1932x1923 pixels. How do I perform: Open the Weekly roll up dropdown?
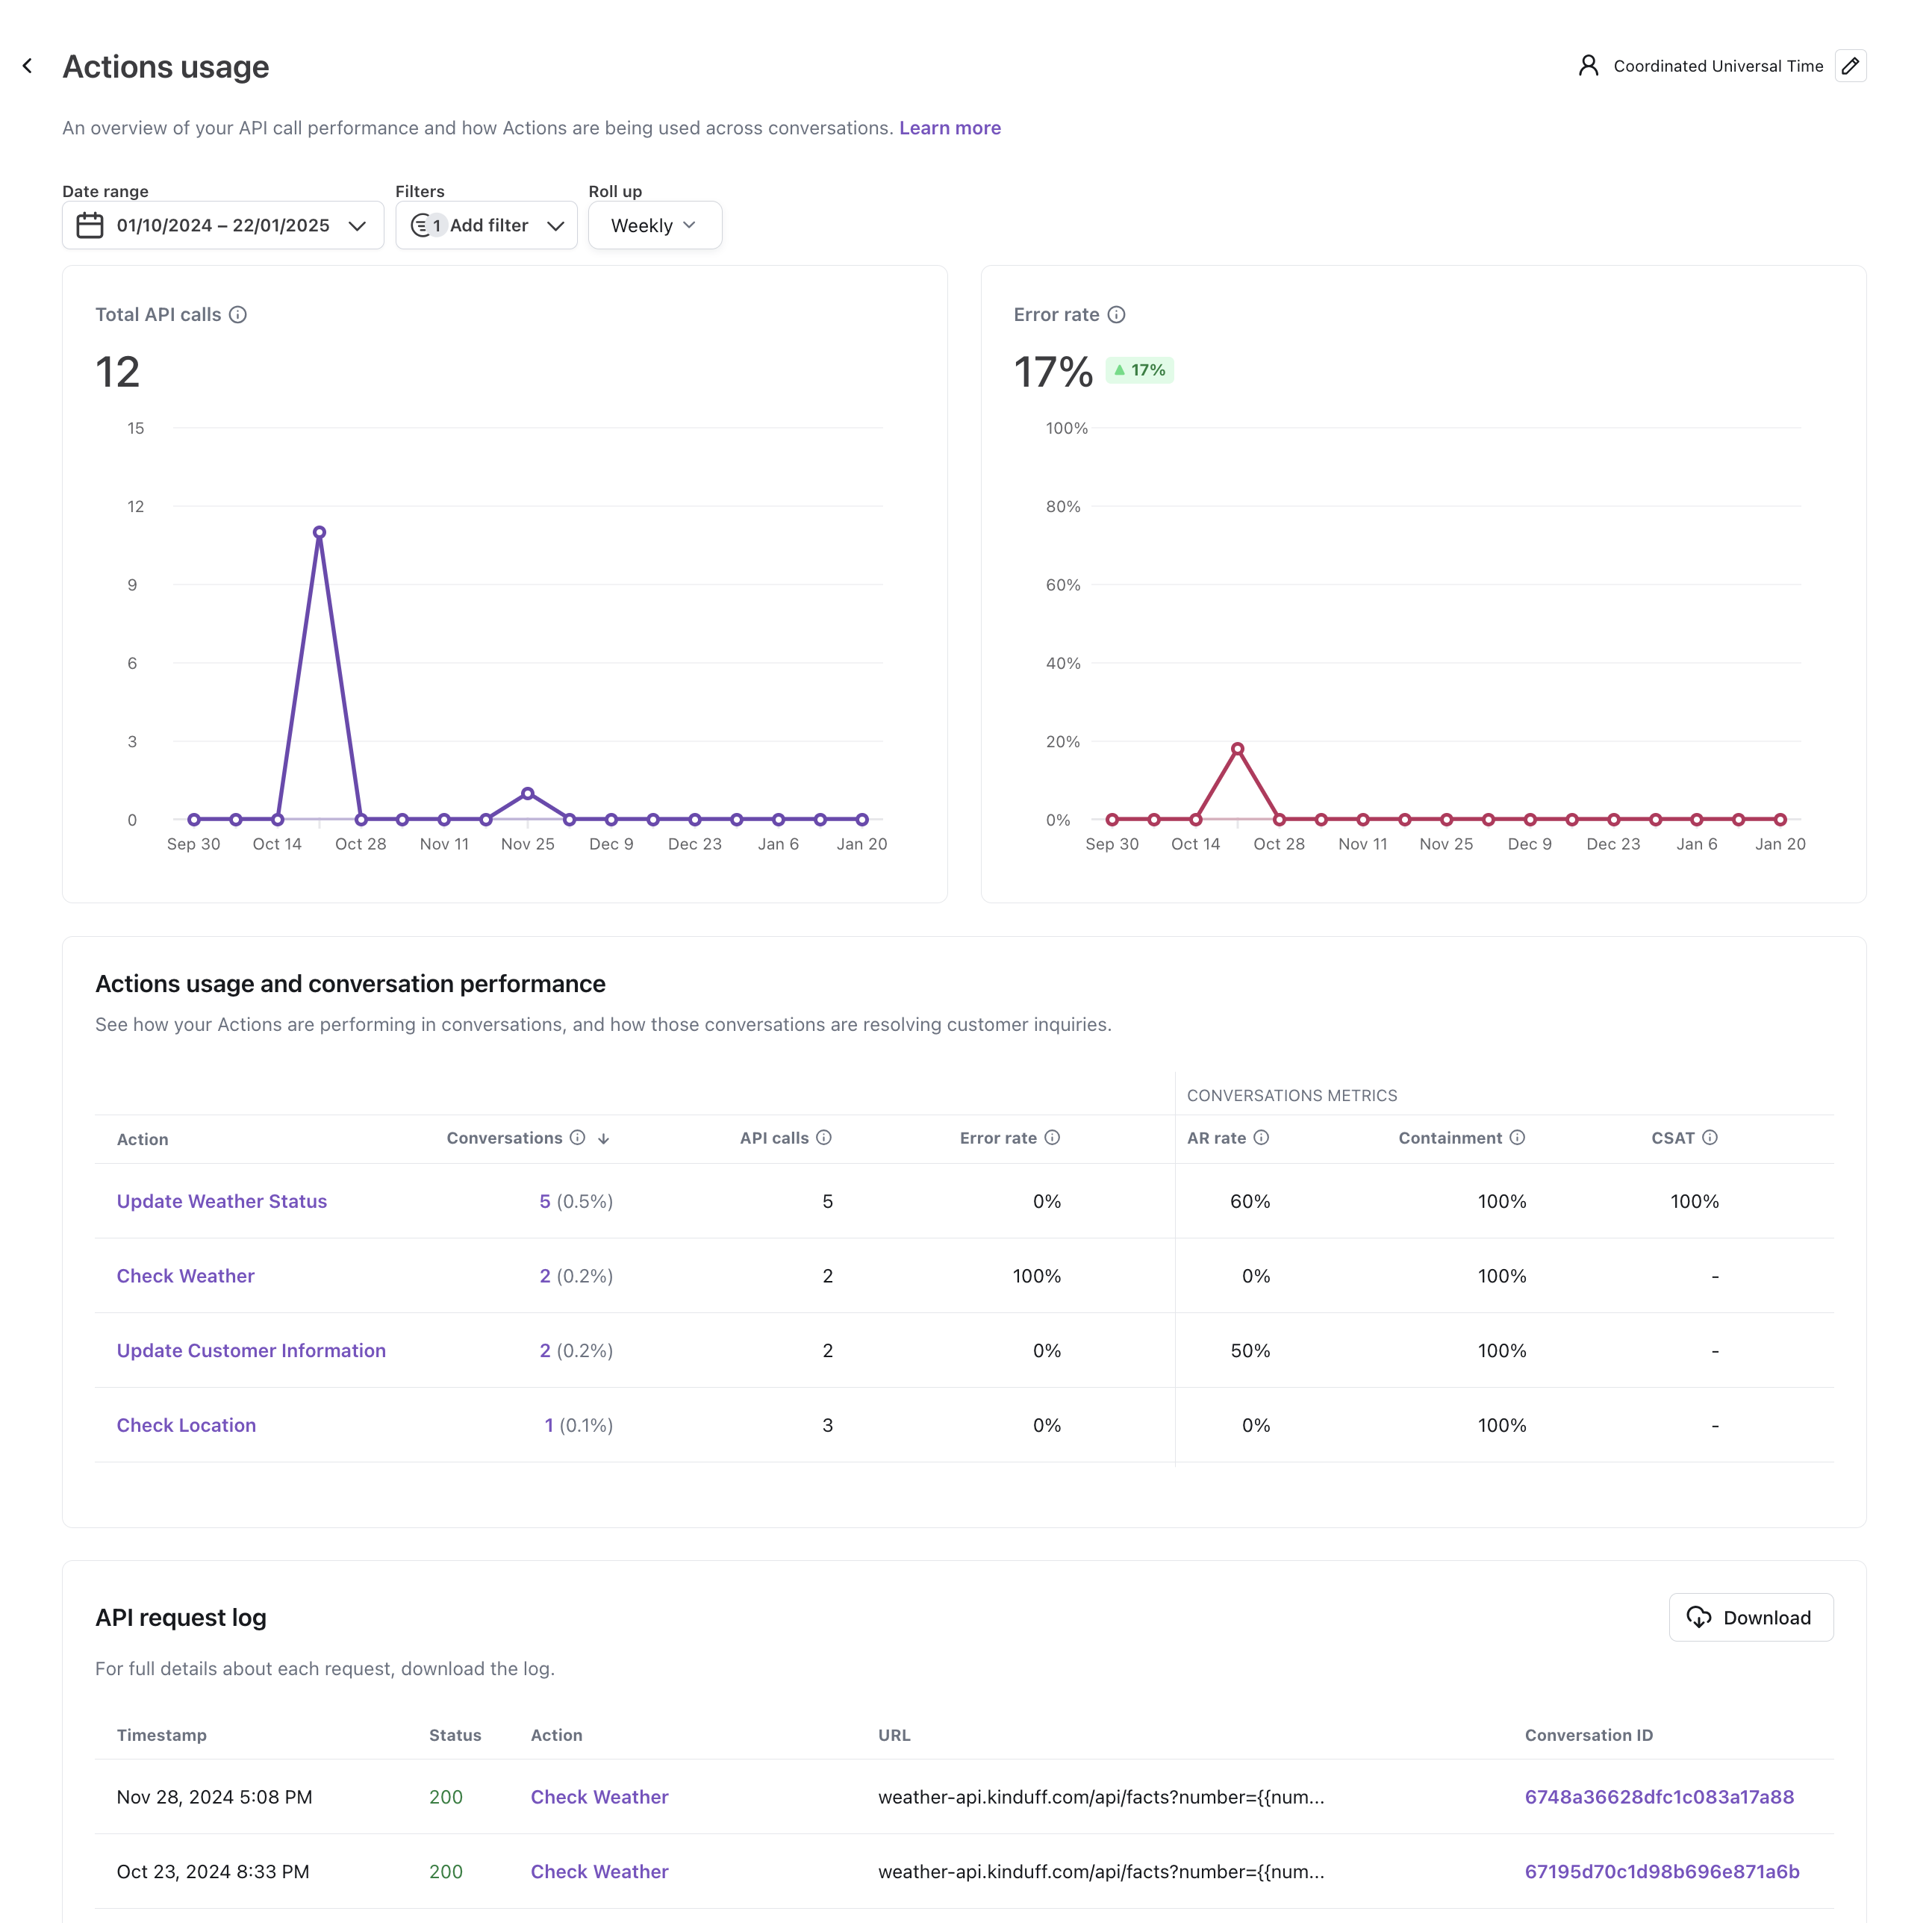pyautogui.click(x=654, y=226)
